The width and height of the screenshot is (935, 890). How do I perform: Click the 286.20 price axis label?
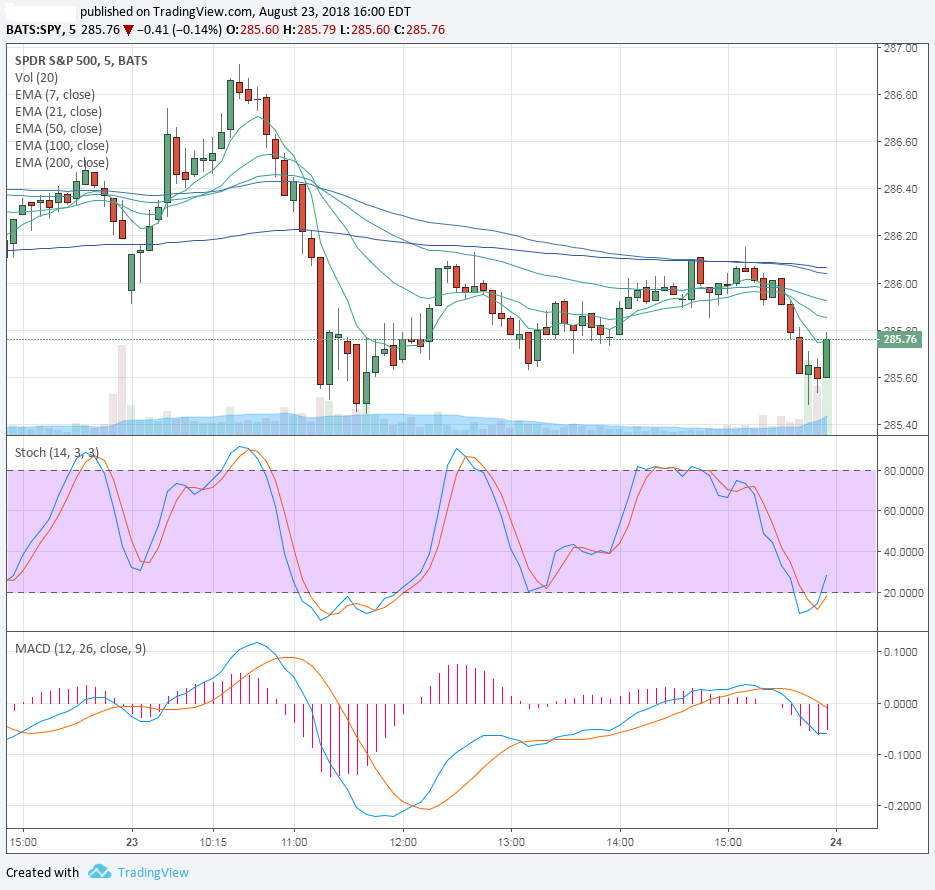coord(900,236)
